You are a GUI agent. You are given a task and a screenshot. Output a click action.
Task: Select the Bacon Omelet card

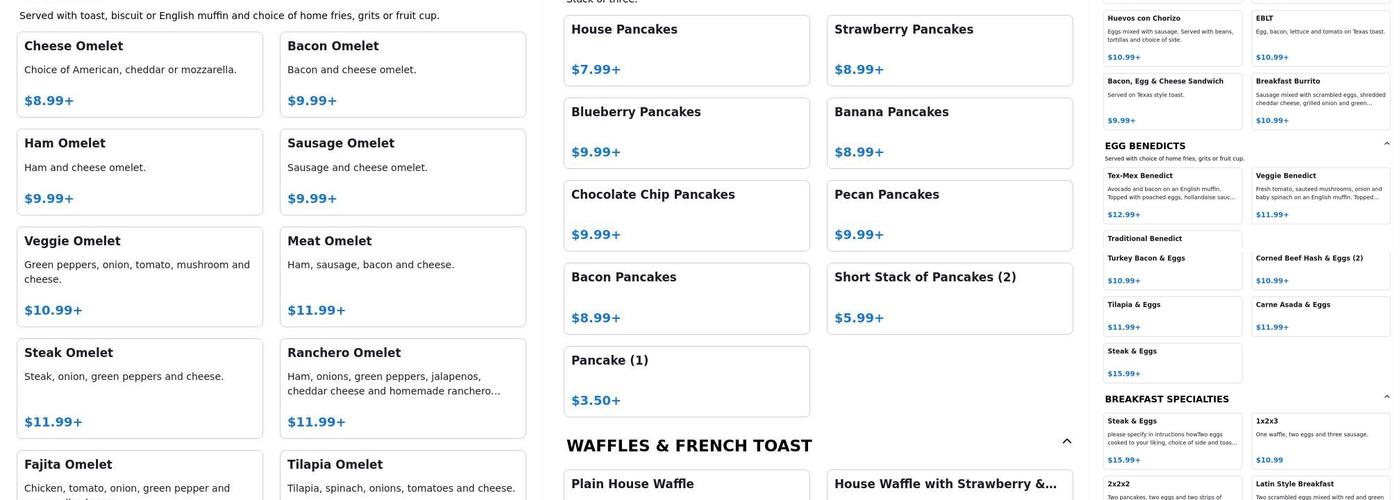pyautogui.click(x=403, y=74)
